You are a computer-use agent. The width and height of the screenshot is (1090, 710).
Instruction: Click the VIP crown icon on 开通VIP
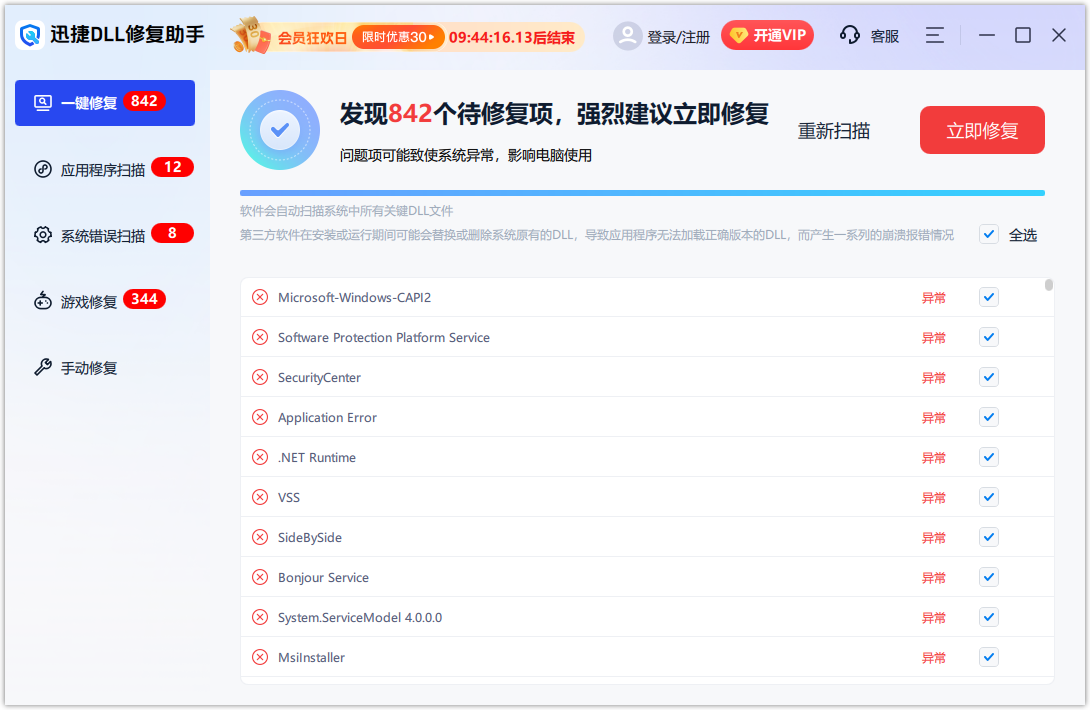coord(740,34)
